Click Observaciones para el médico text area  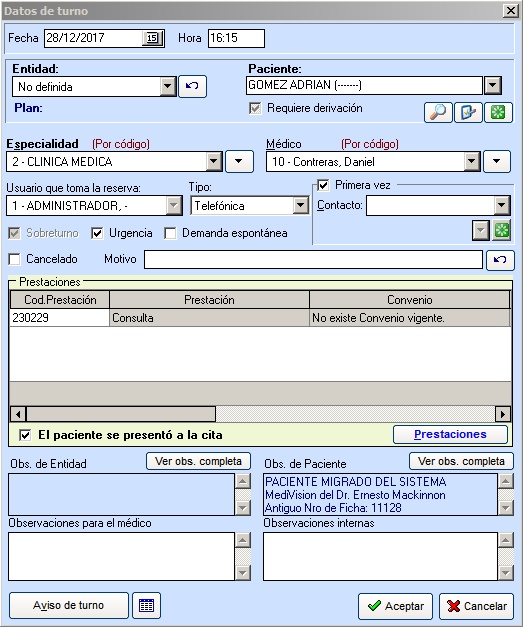click(122, 556)
